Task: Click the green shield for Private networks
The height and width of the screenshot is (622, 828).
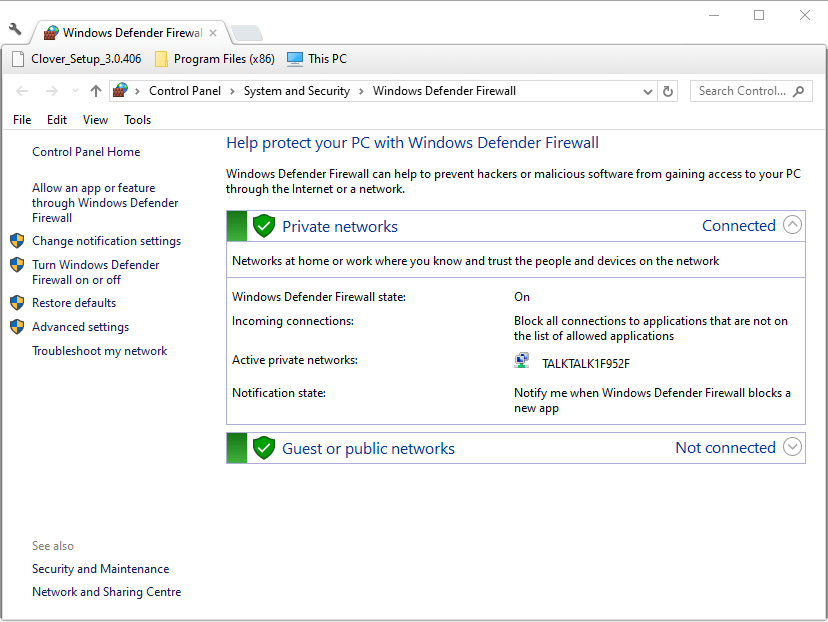Action: [x=264, y=225]
